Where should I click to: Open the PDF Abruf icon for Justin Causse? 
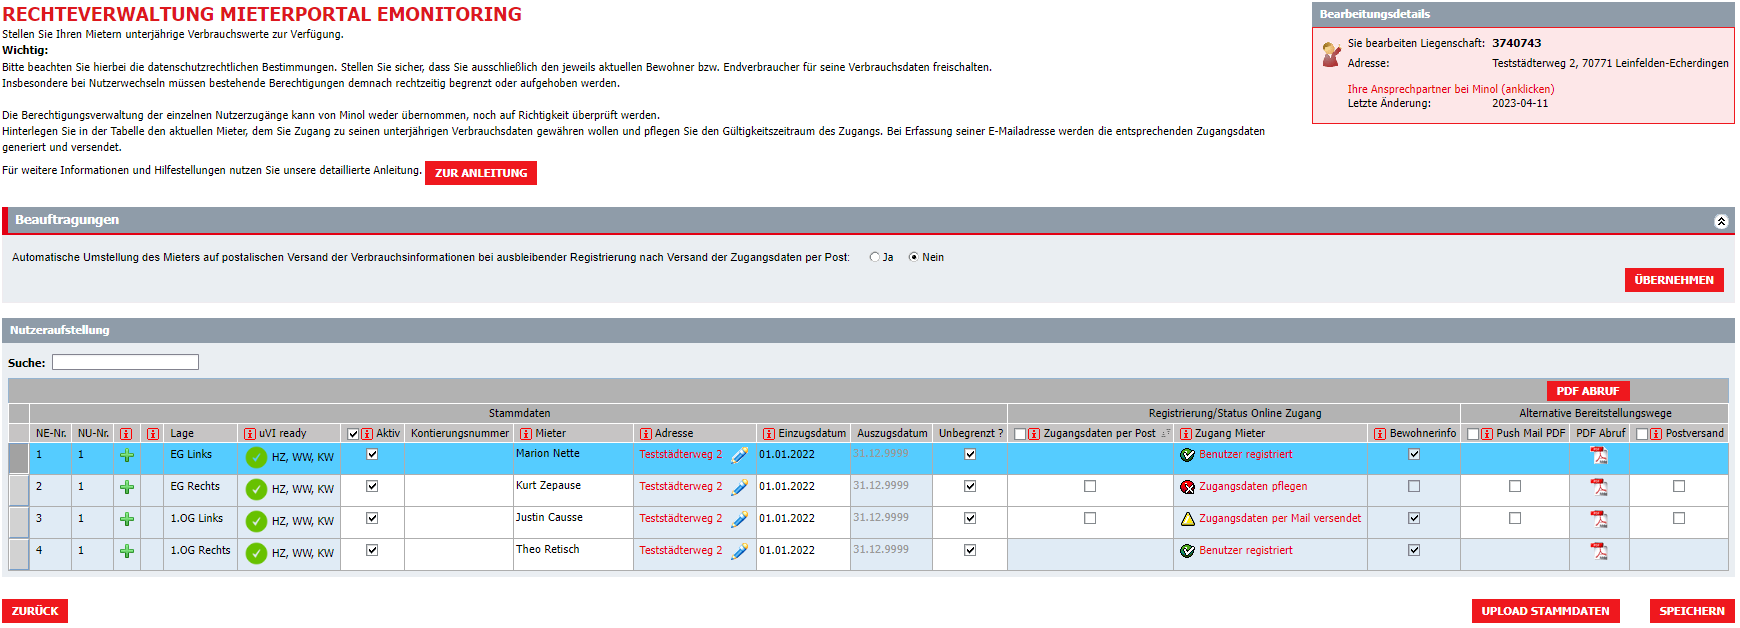tap(1599, 519)
